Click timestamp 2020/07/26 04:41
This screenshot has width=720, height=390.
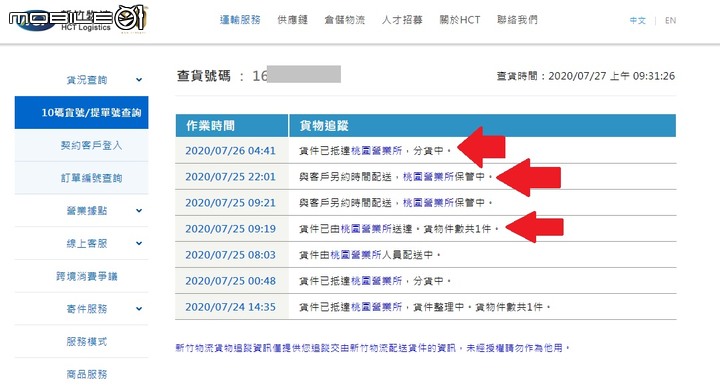click(231, 151)
